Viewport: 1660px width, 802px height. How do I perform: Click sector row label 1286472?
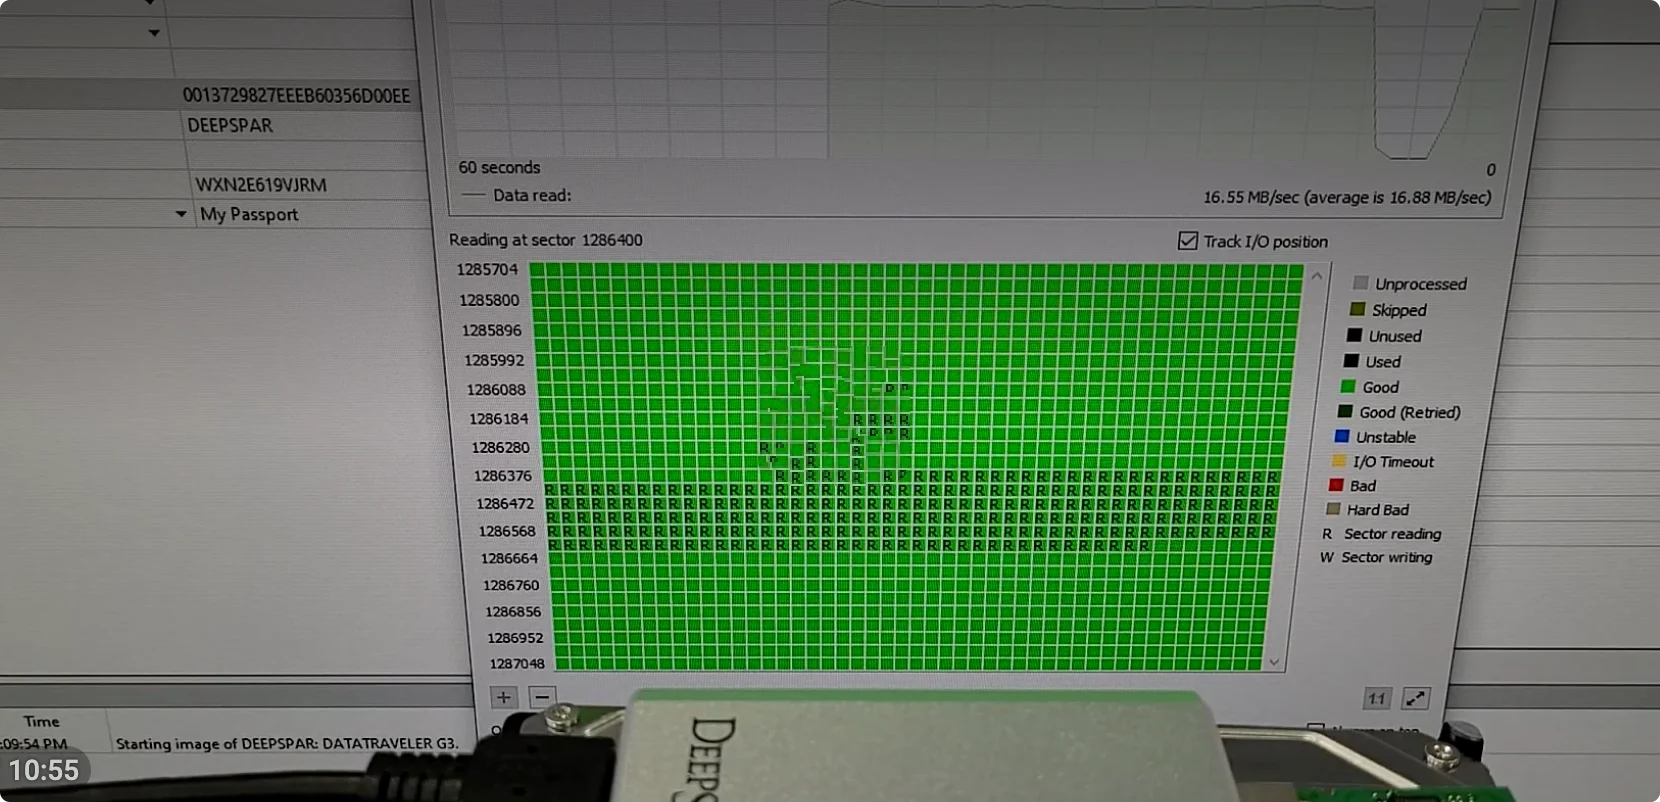[505, 504]
